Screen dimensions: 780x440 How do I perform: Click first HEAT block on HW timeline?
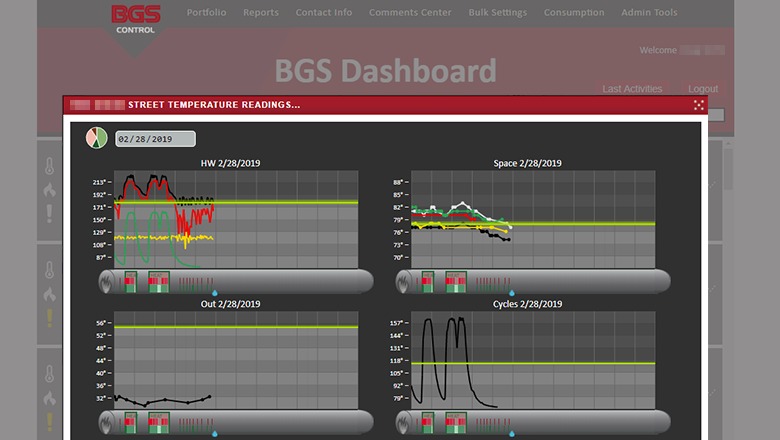(x=131, y=282)
